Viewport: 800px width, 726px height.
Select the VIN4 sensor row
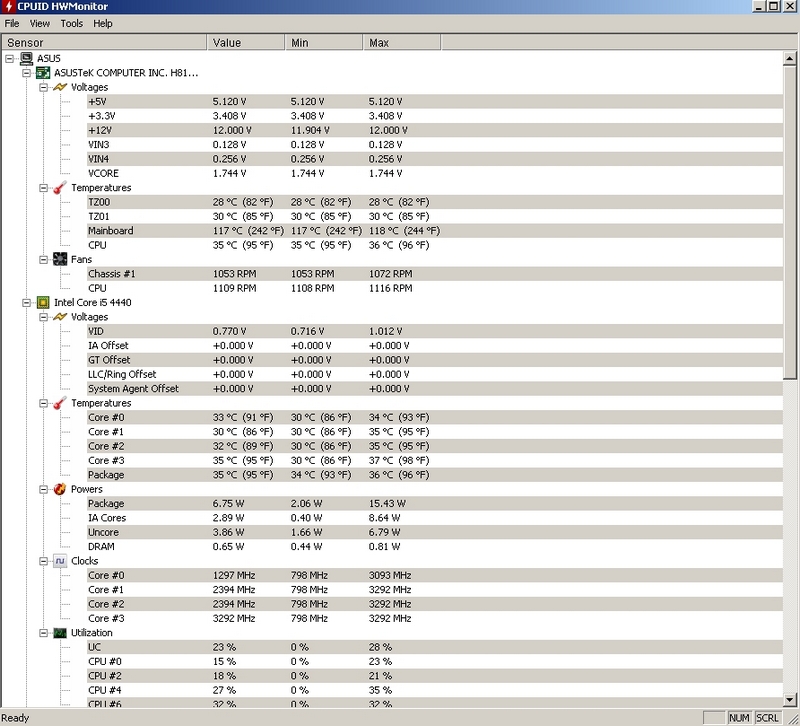click(435, 159)
